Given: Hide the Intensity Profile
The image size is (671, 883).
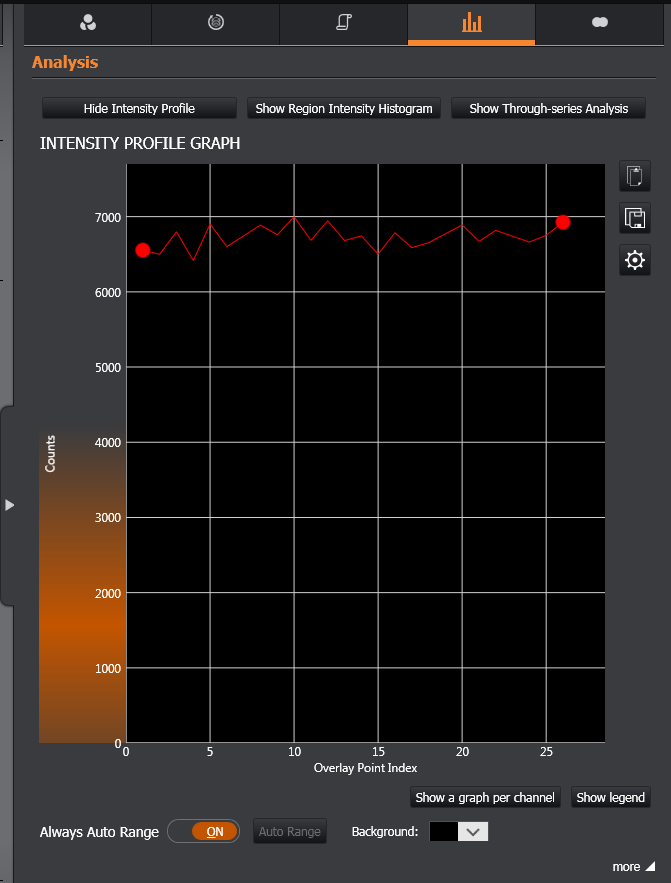Looking at the screenshot, I should click(139, 108).
